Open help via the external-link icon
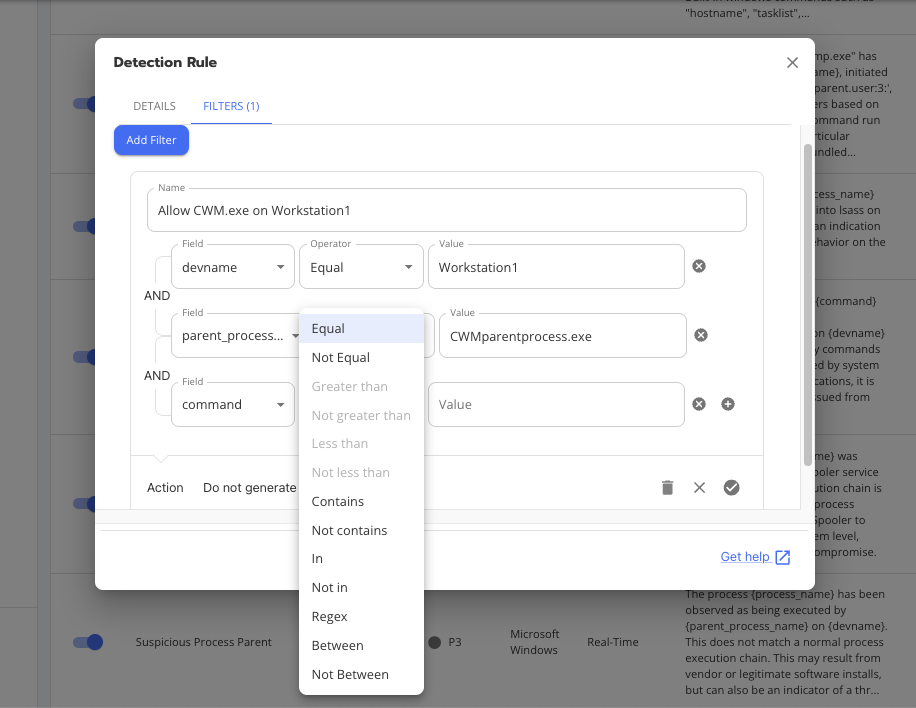Image resolution: width=916 pixels, height=708 pixels. 781,556
